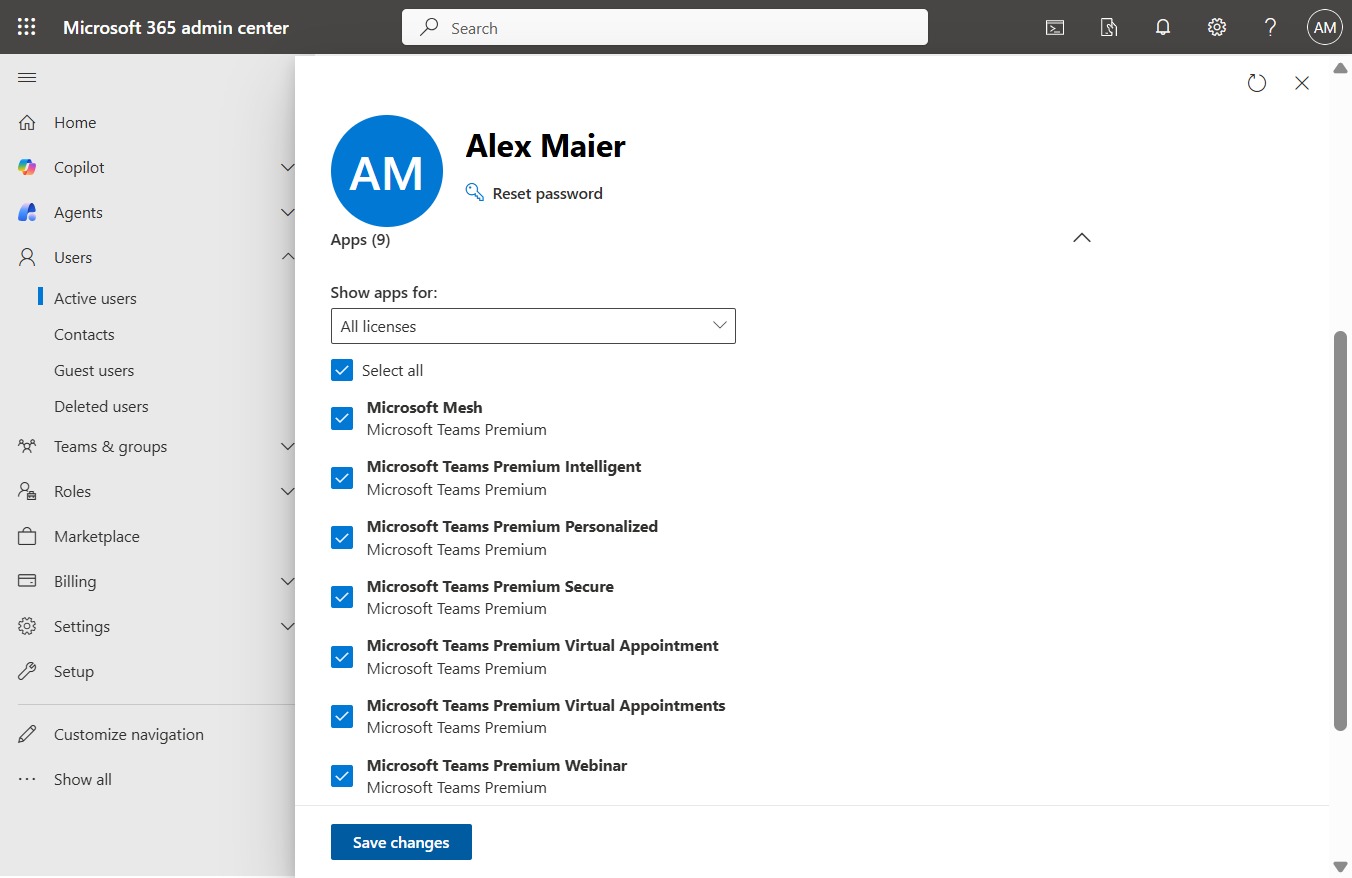The width and height of the screenshot is (1352, 878).
Task: Open the All licenses dropdown
Action: click(x=533, y=326)
